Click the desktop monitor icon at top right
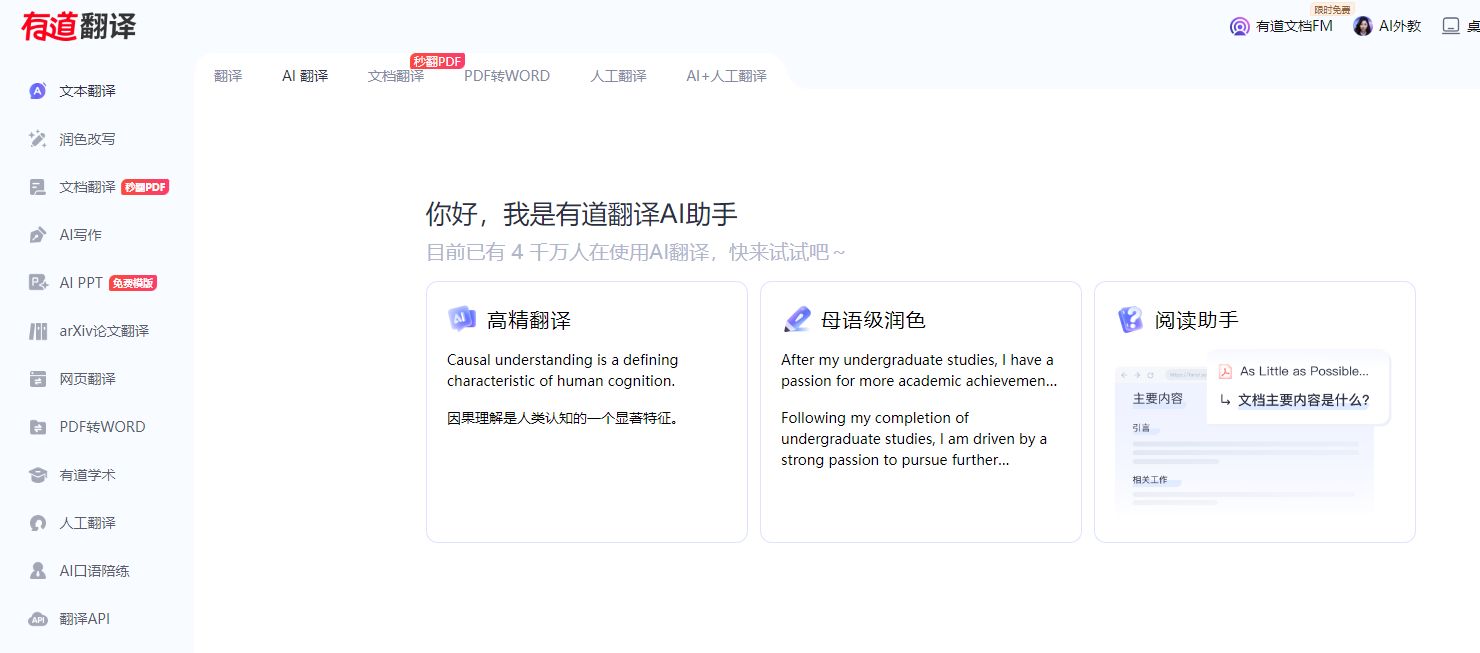This screenshot has width=1480, height=653. pyautogui.click(x=1451, y=26)
